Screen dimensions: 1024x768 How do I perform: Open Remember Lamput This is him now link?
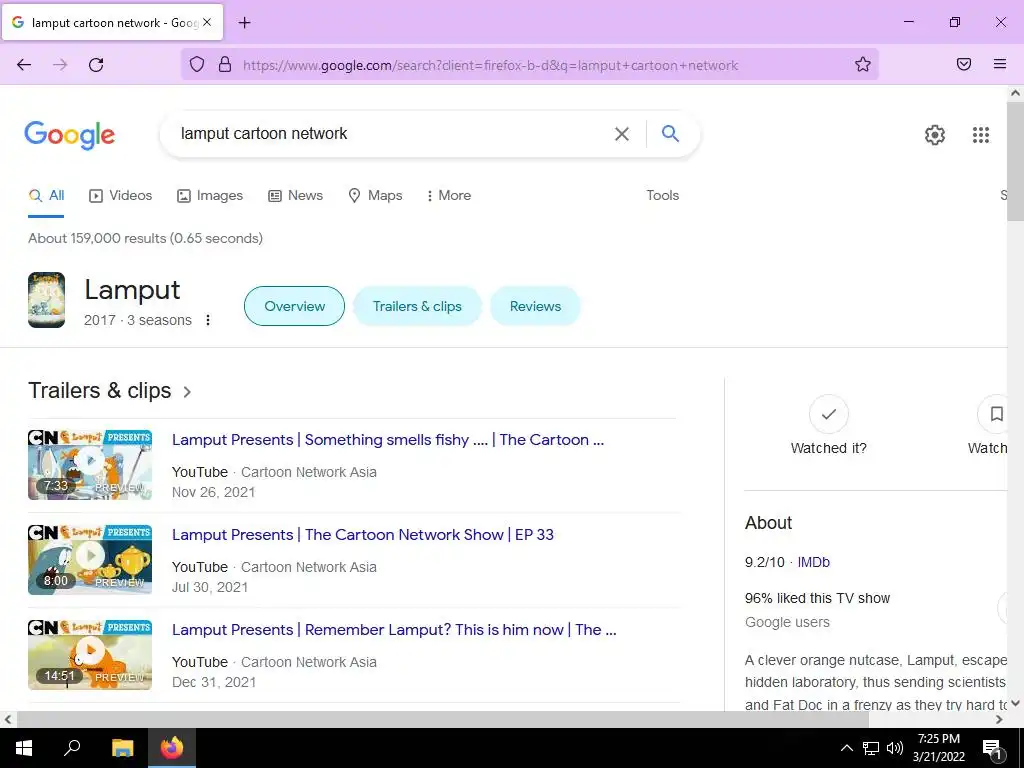pyautogui.click(x=394, y=630)
